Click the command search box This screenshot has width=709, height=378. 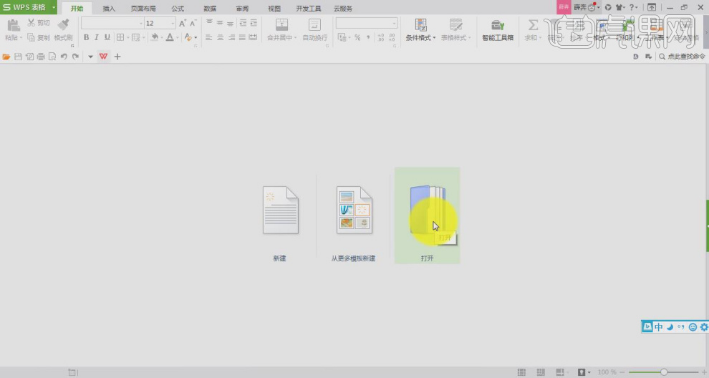[682, 57]
